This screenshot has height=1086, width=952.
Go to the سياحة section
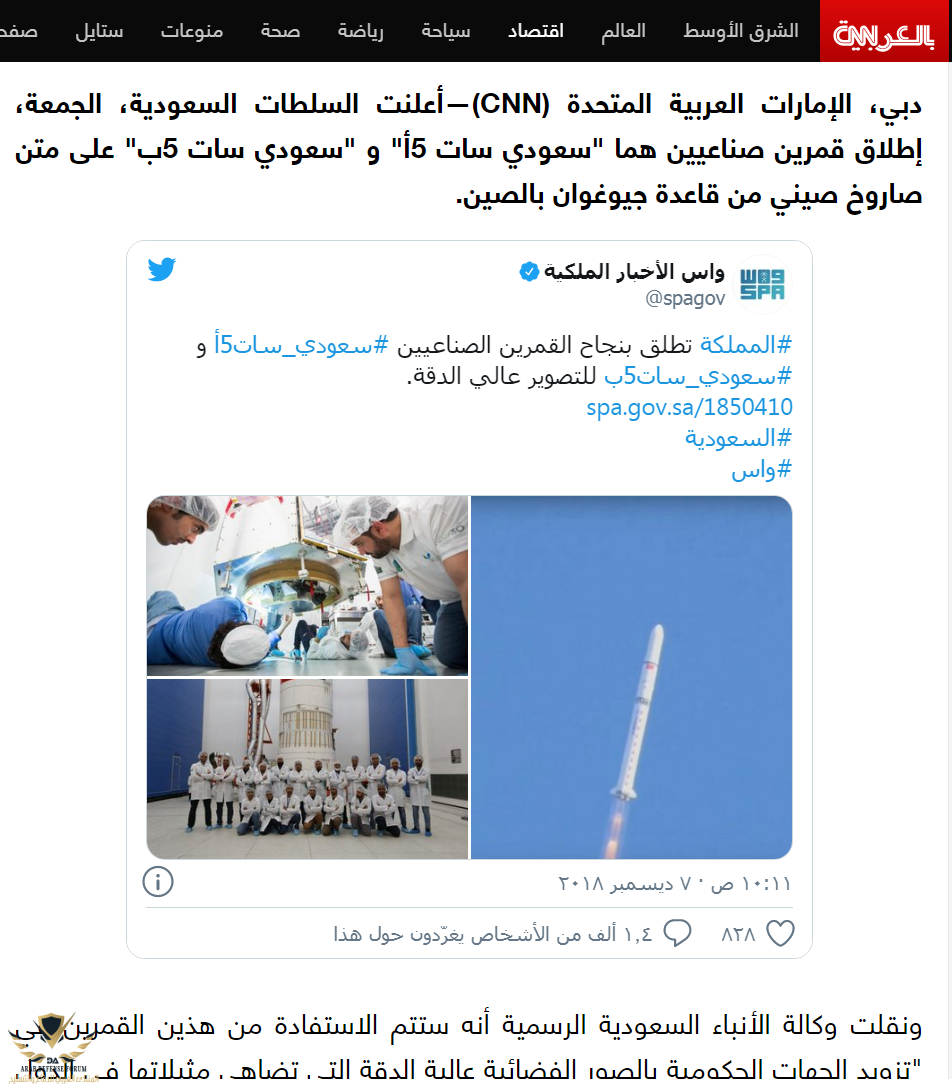point(446,31)
